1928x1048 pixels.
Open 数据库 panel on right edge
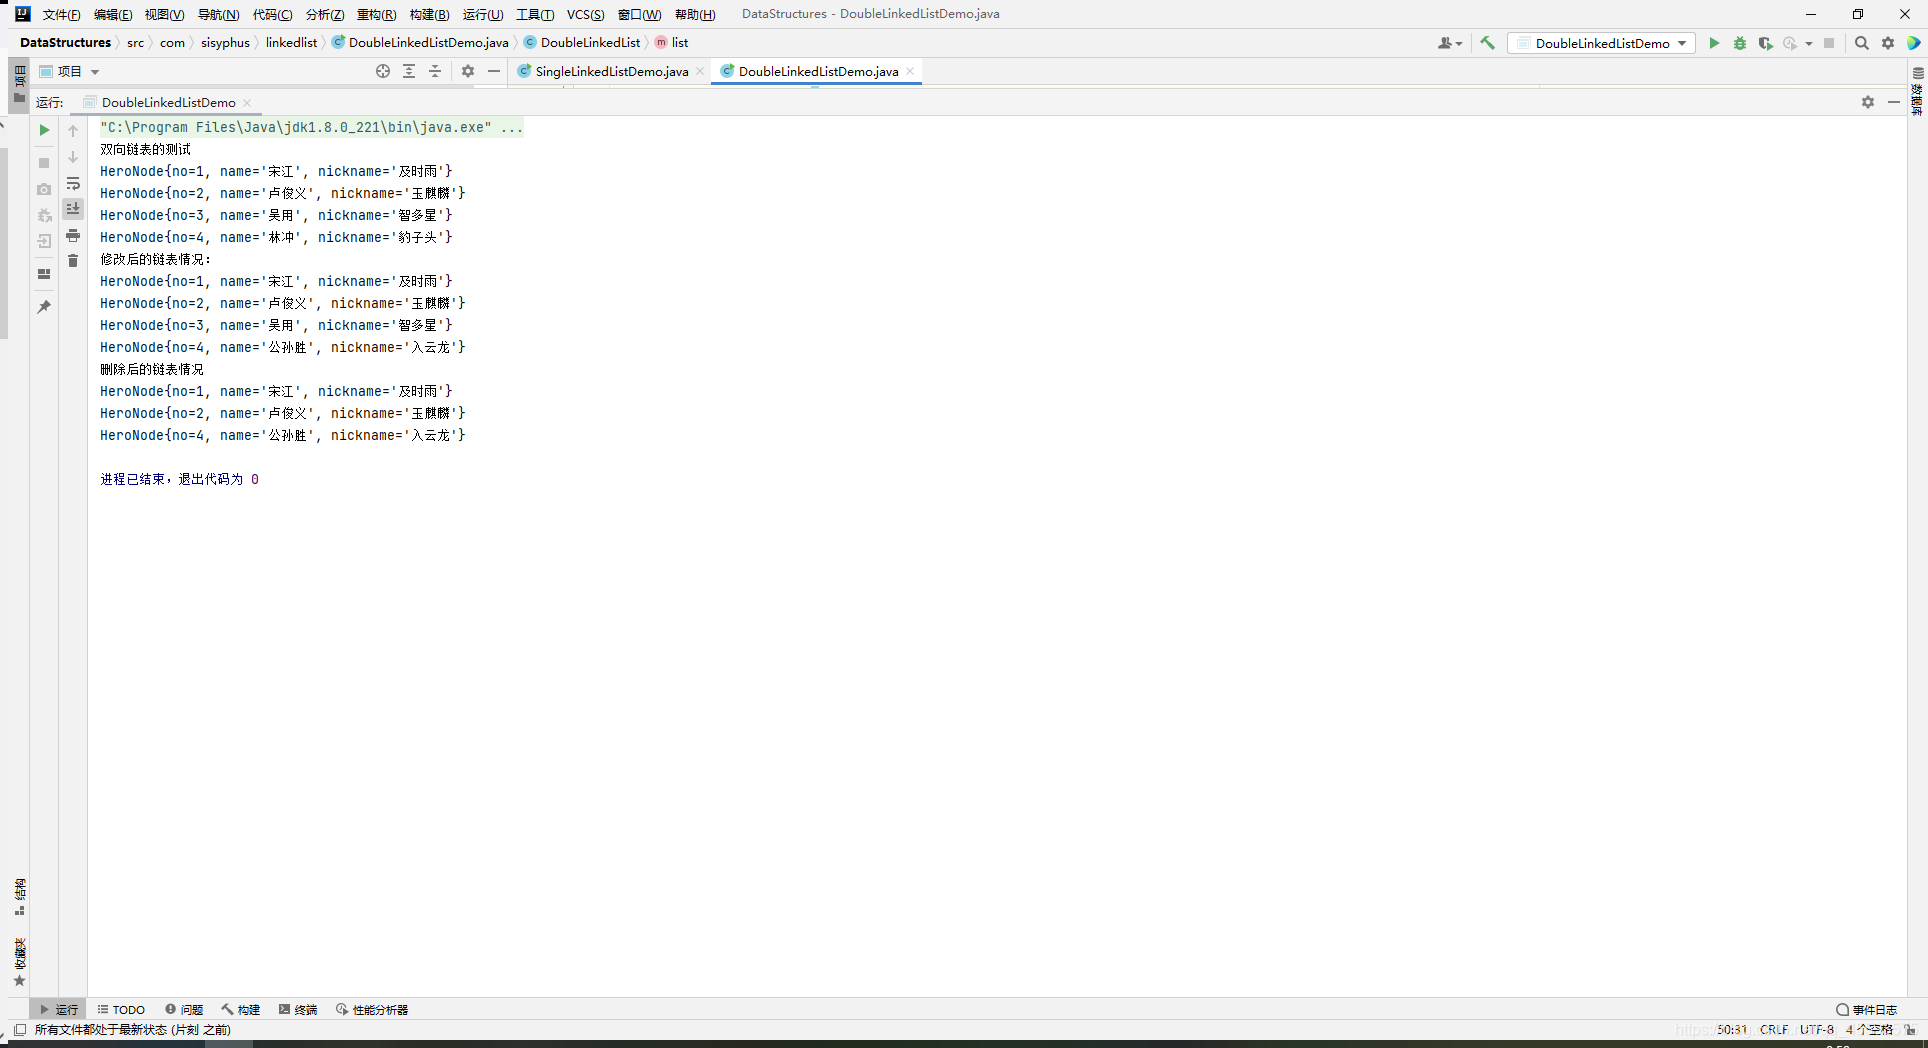tap(1917, 91)
